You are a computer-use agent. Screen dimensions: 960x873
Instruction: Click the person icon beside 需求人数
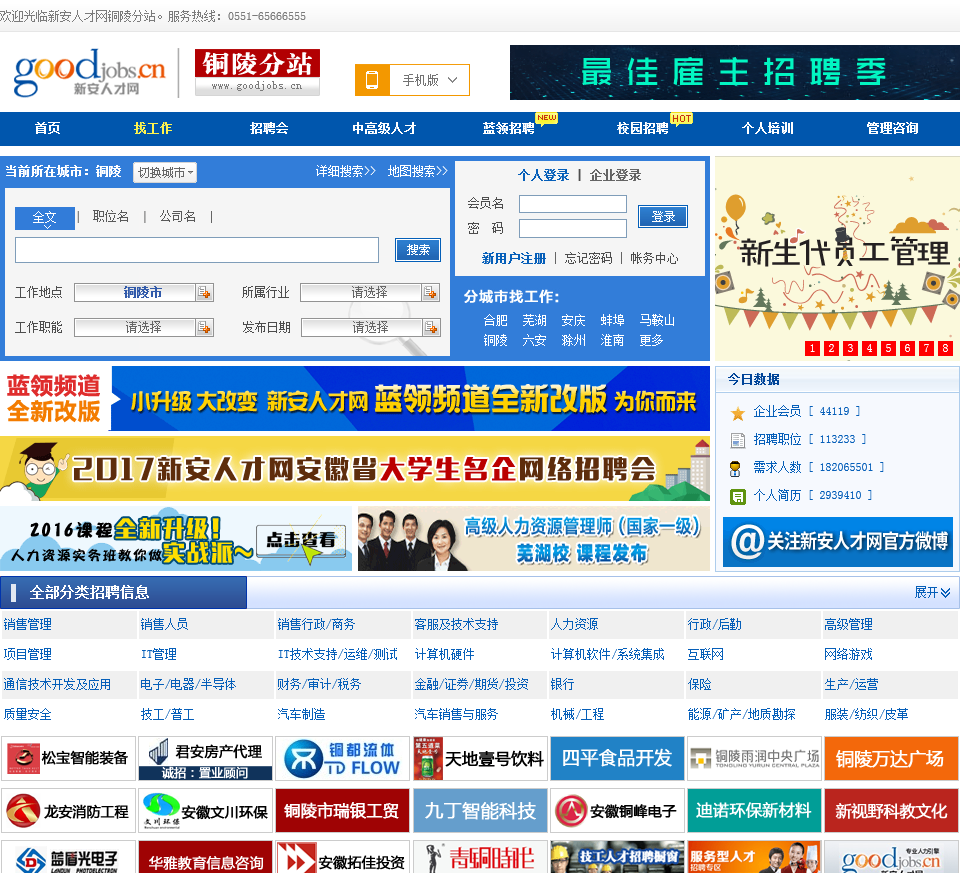point(735,469)
